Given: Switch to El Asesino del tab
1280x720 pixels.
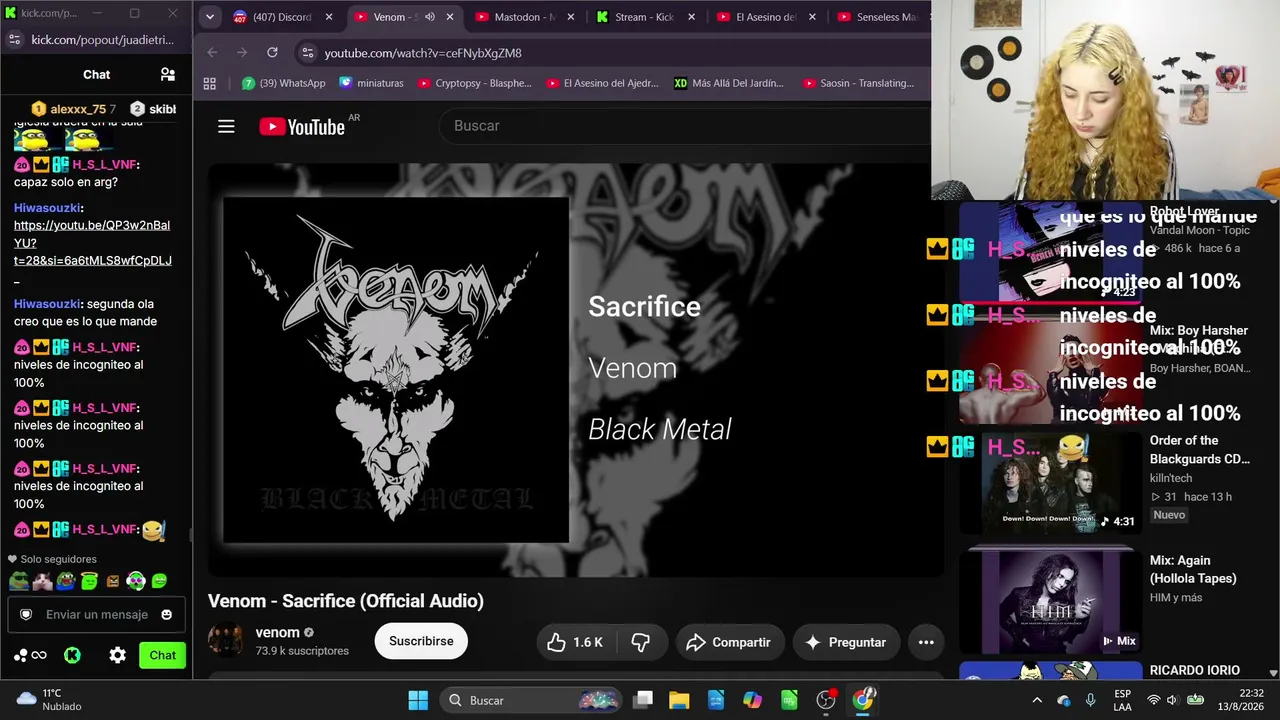Looking at the screenshot, I should pyautogui.click(x=768, y=17).
